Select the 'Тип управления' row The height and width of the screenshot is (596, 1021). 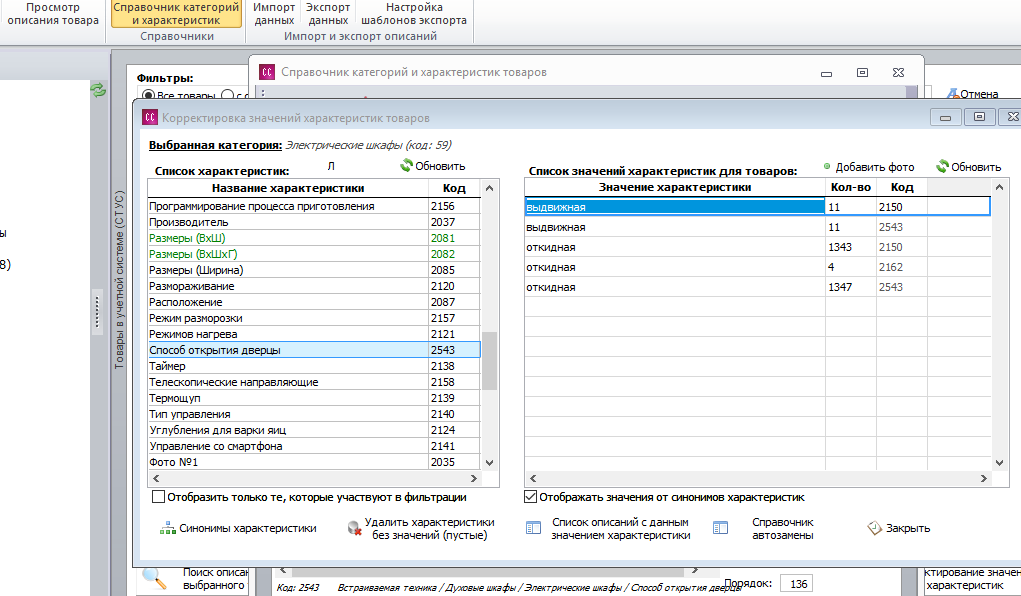(x=314, y=414)
